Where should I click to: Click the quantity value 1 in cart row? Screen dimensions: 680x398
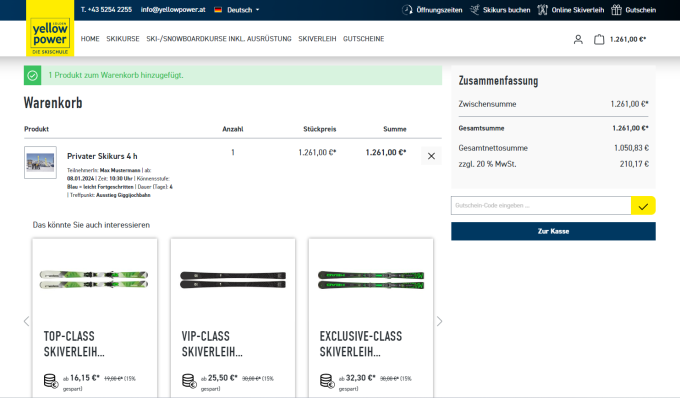pyautogui.click(x=233, y=153)
